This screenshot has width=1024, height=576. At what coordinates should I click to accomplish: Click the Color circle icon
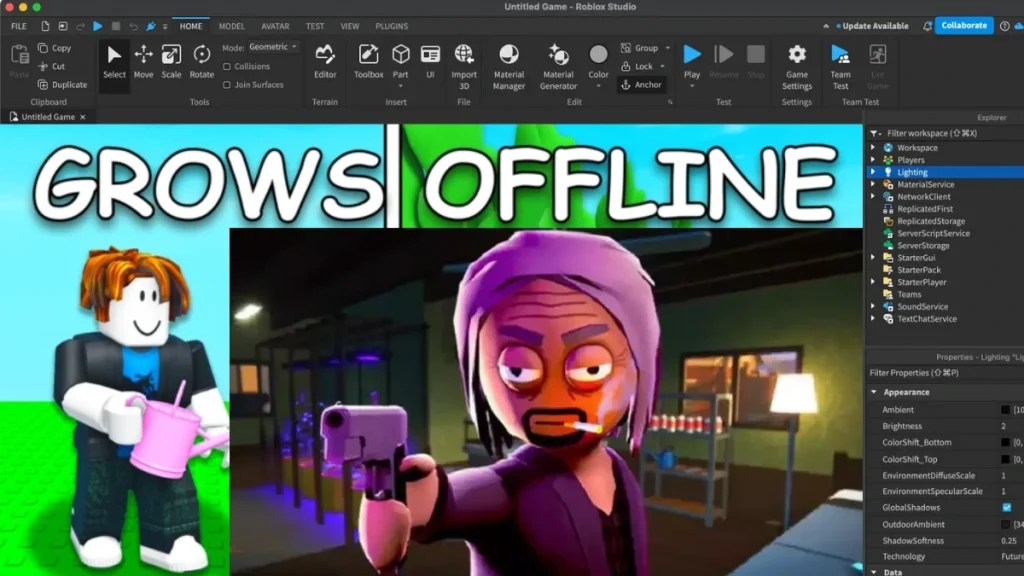[598, 54]
